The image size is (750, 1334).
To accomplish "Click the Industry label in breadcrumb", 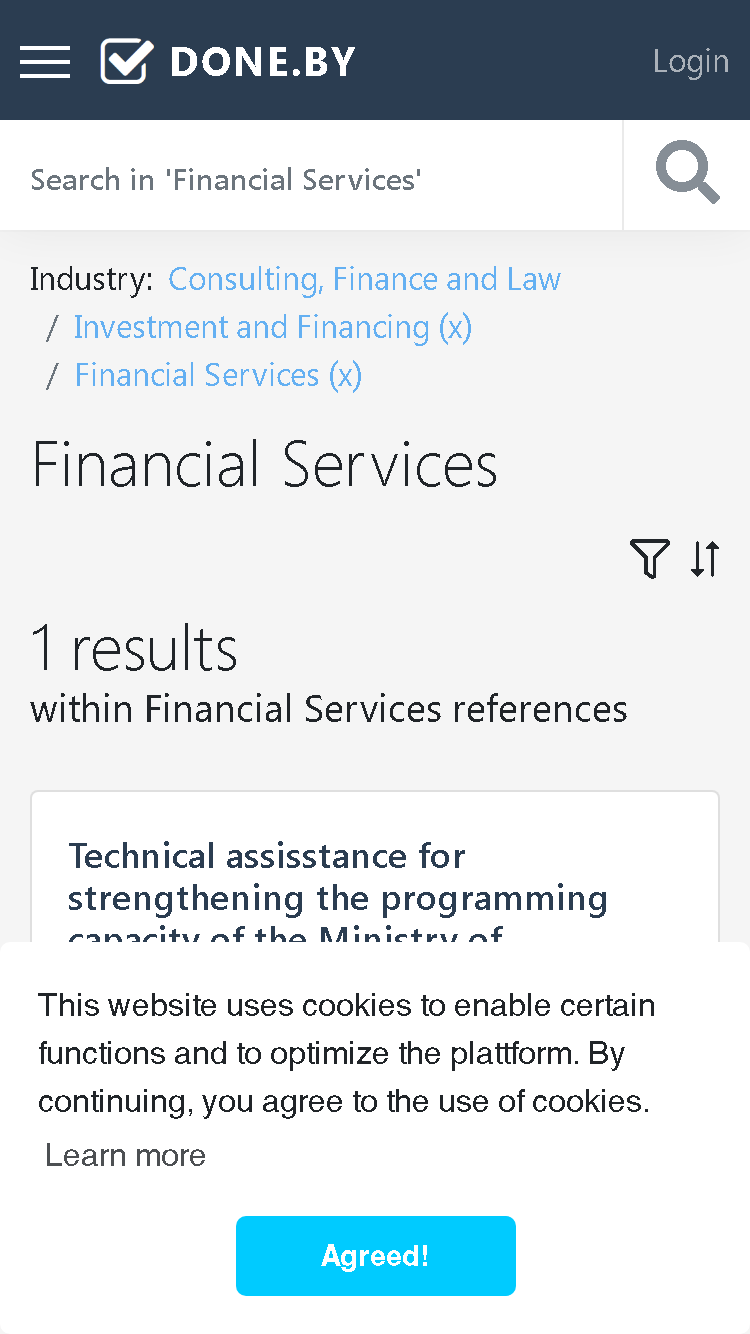I will (92, 279).
